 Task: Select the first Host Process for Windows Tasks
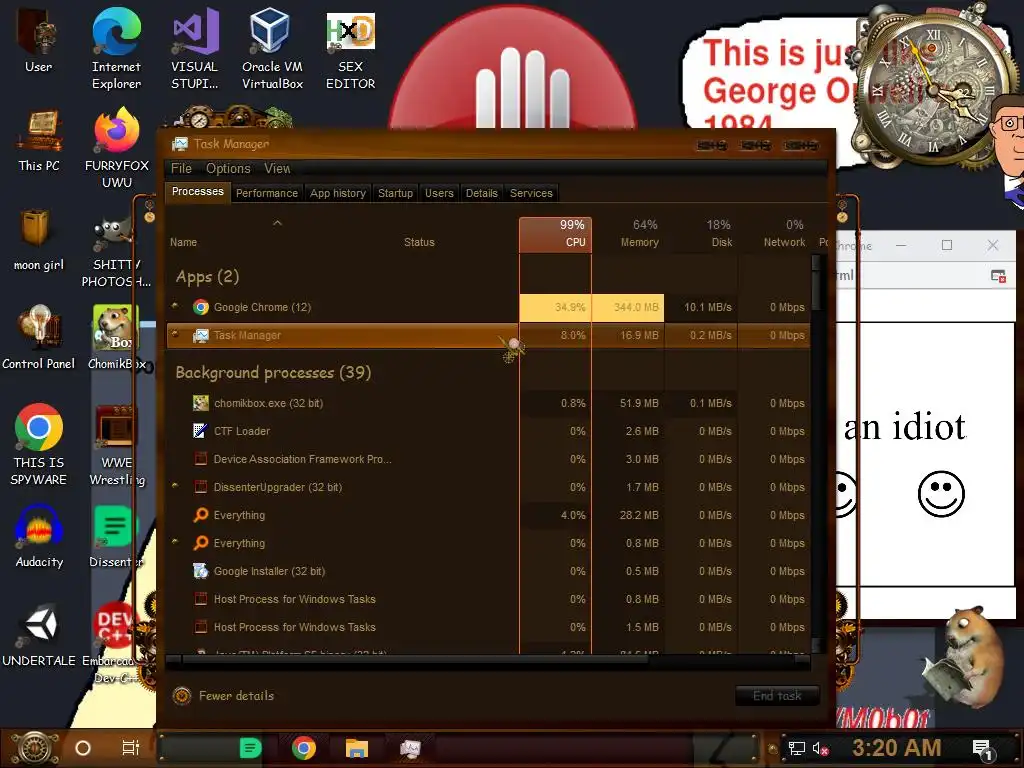click(488, 599)
